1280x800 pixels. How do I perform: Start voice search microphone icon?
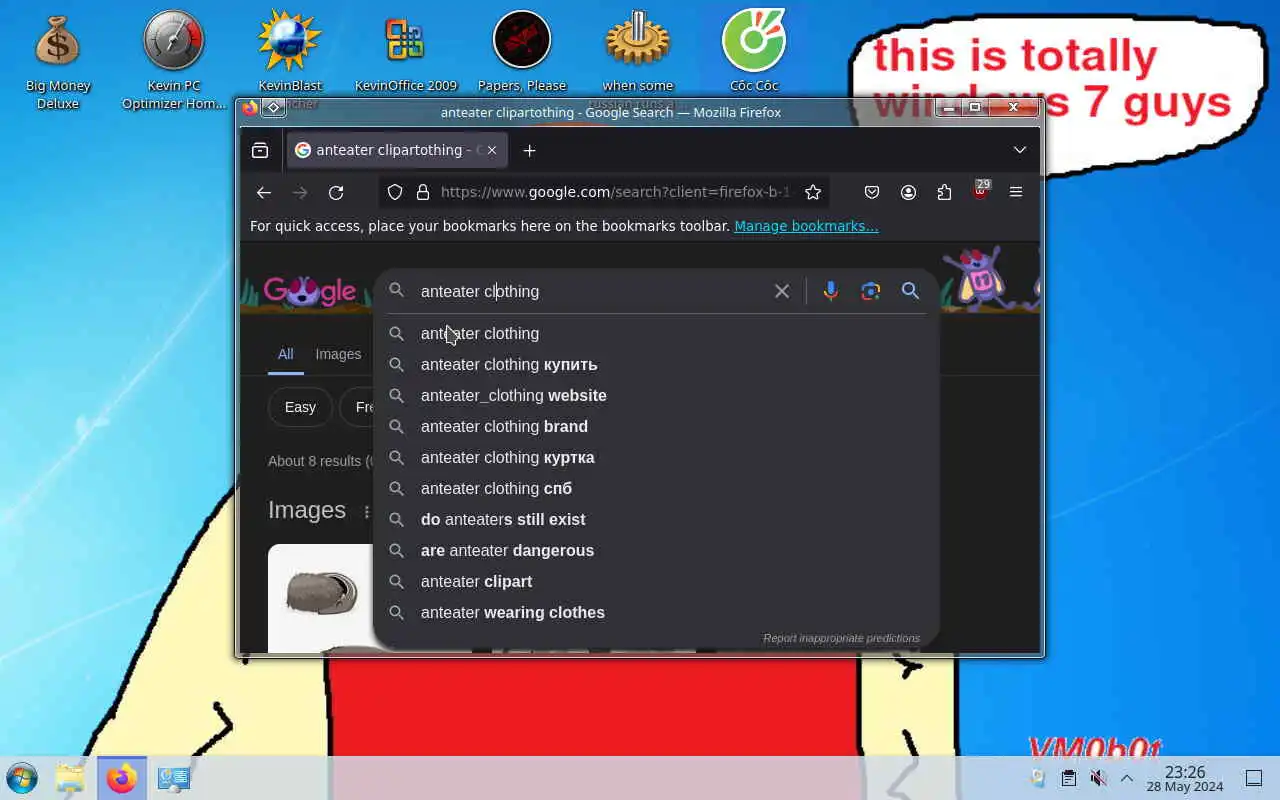click(x=830, y=291)
